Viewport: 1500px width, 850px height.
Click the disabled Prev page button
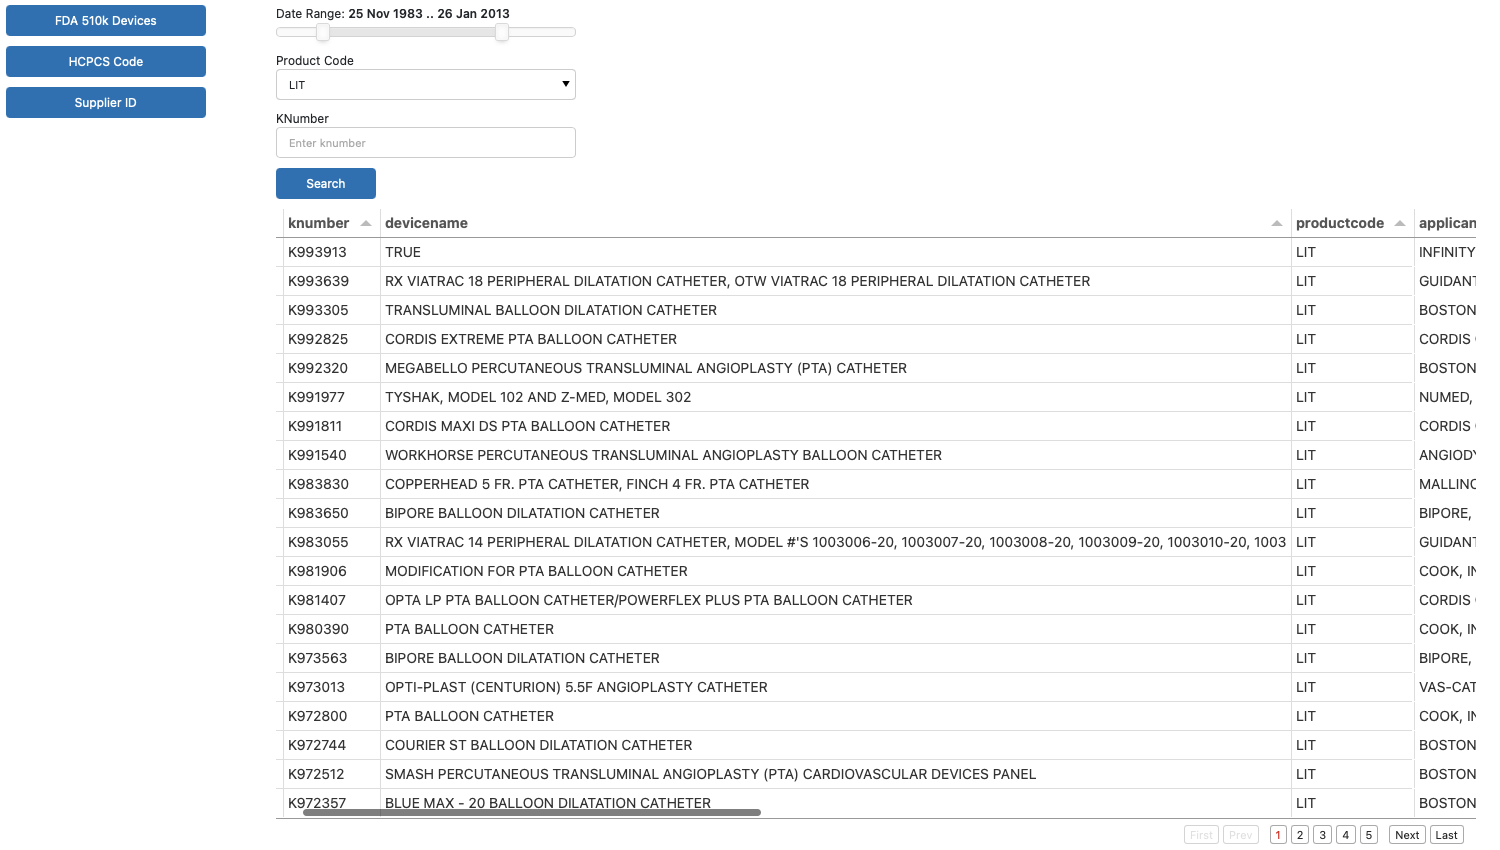coord(1241,835)
